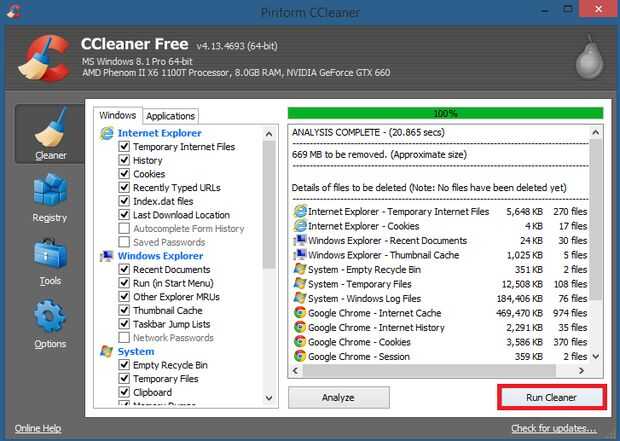Uncheck the IE Cookies checkbox

(124, 174)
